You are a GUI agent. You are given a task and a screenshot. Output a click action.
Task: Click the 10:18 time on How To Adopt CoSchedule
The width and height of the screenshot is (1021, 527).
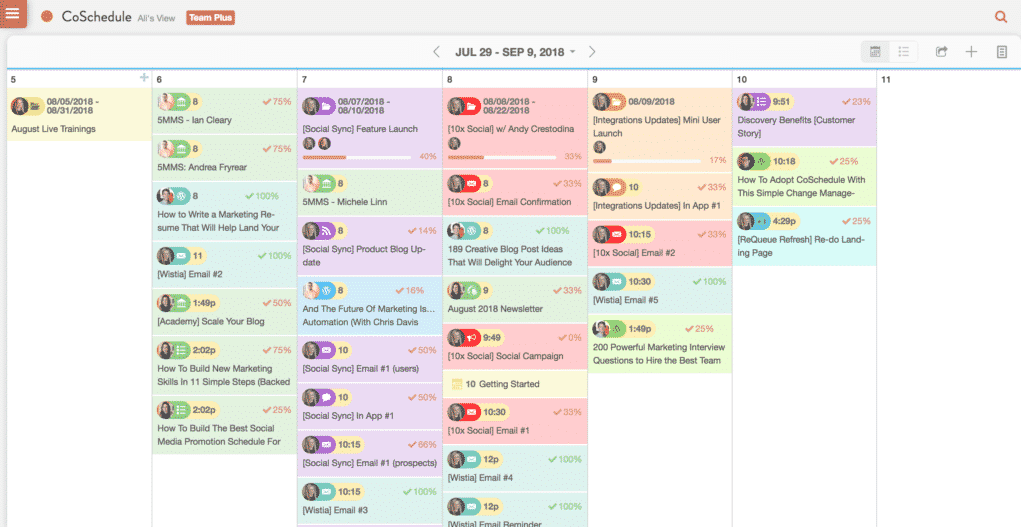coord(784,161)
